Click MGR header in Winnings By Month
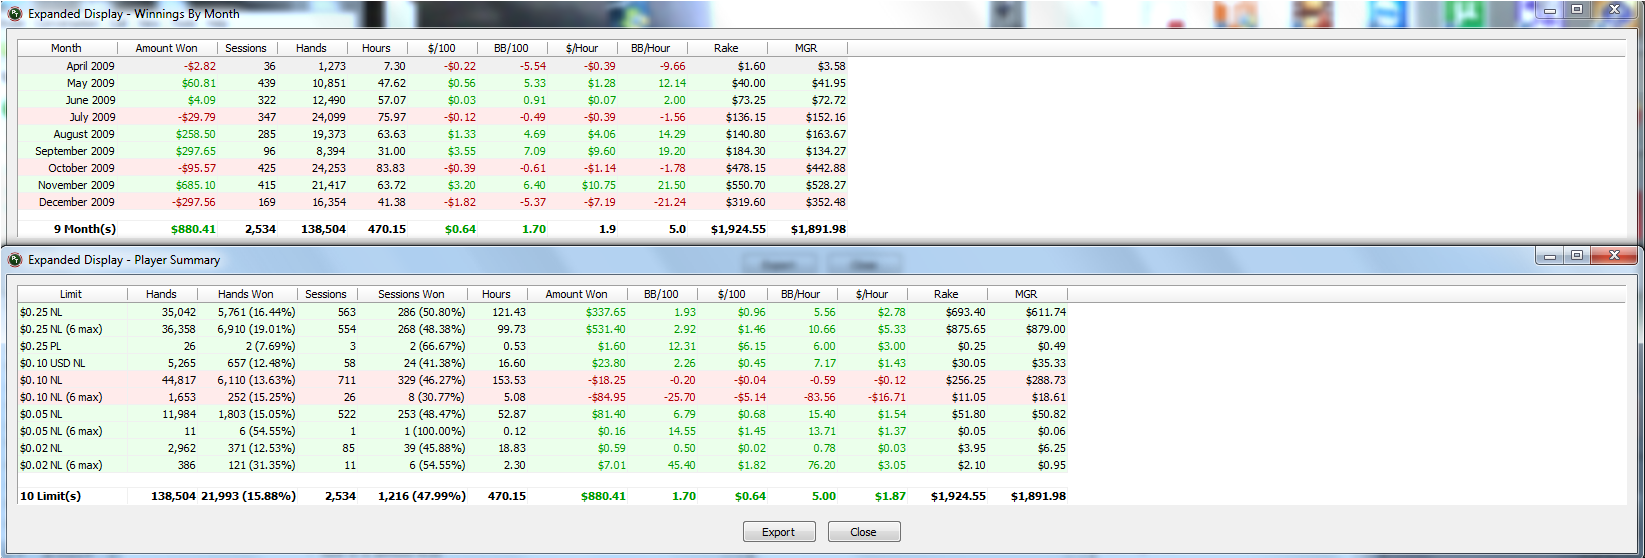This screenshot has width=1645, height=558. (x=806, y=48)
